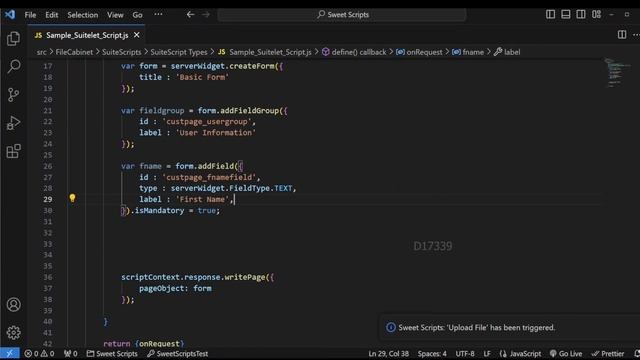Select the Sample_Suitelet_Script.js breadcrumb
The image size is (640, 360).
point(265,52)
